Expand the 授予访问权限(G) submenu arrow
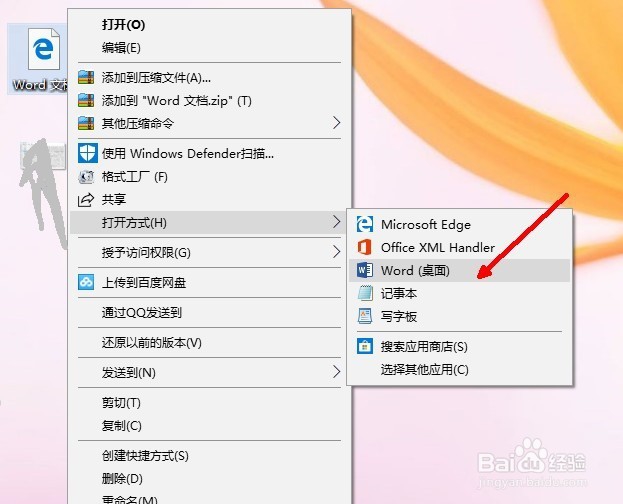Image resolution: width=623 pixels, height=504 pixels. (x=337, y=252)
